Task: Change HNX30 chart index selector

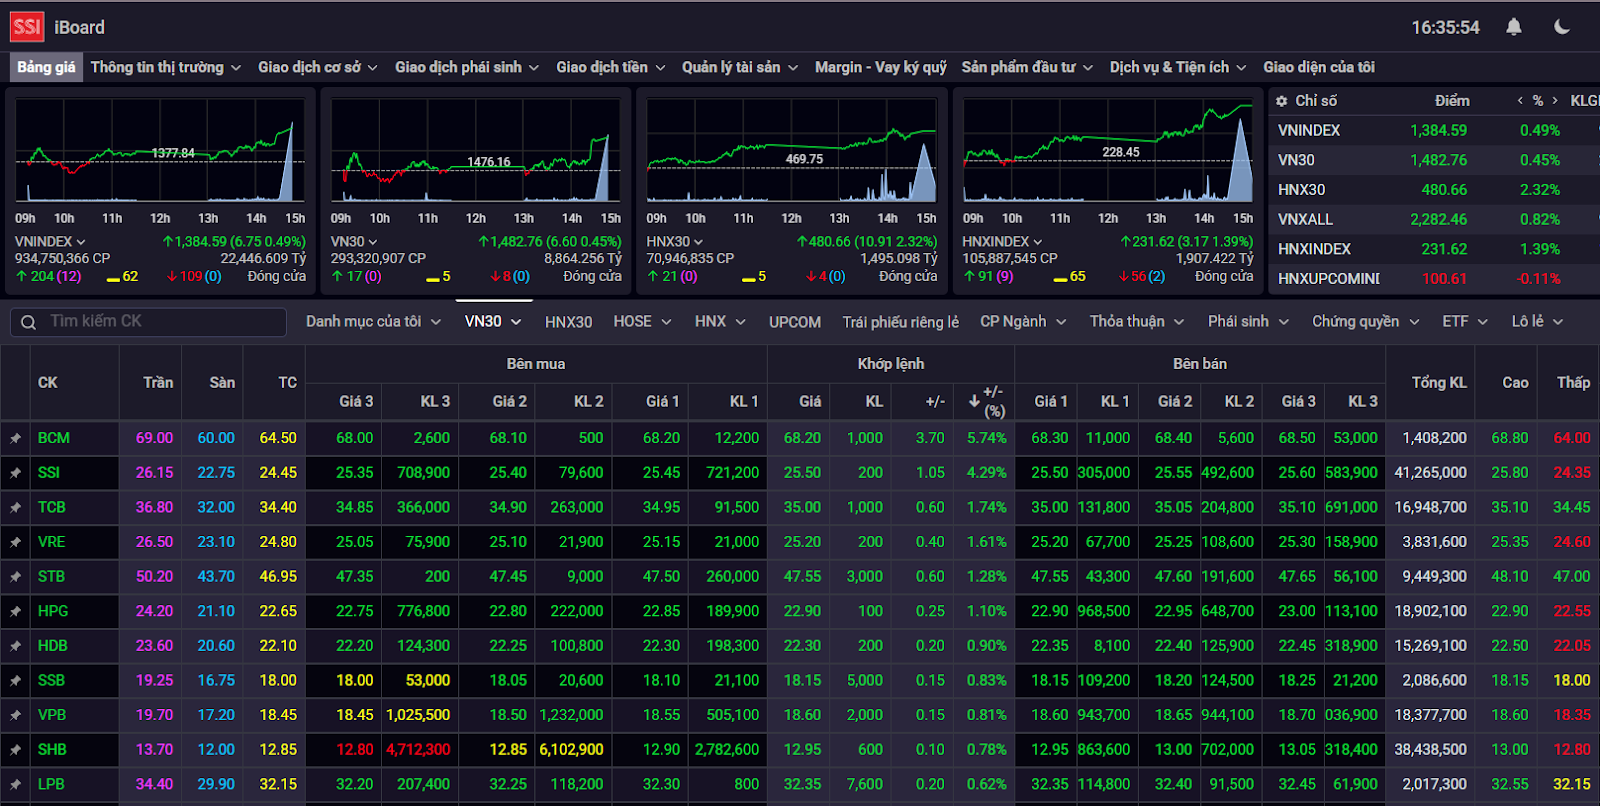Action: point(675,242)
